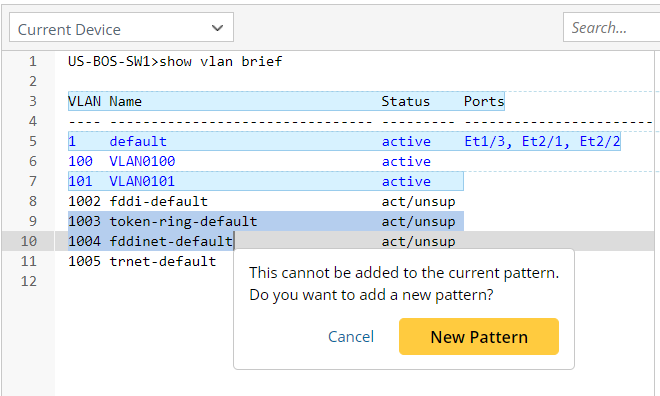
Task: Open the Current Device dropdown
Action: 121,27
